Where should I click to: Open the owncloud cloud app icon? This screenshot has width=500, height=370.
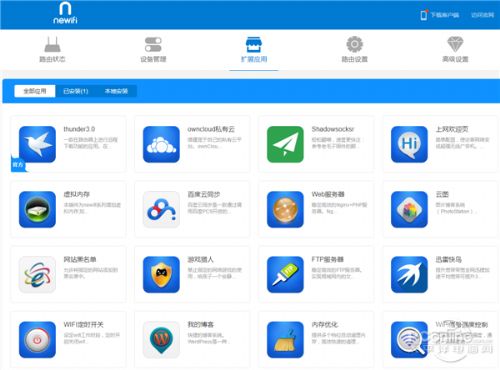[161, 144]
